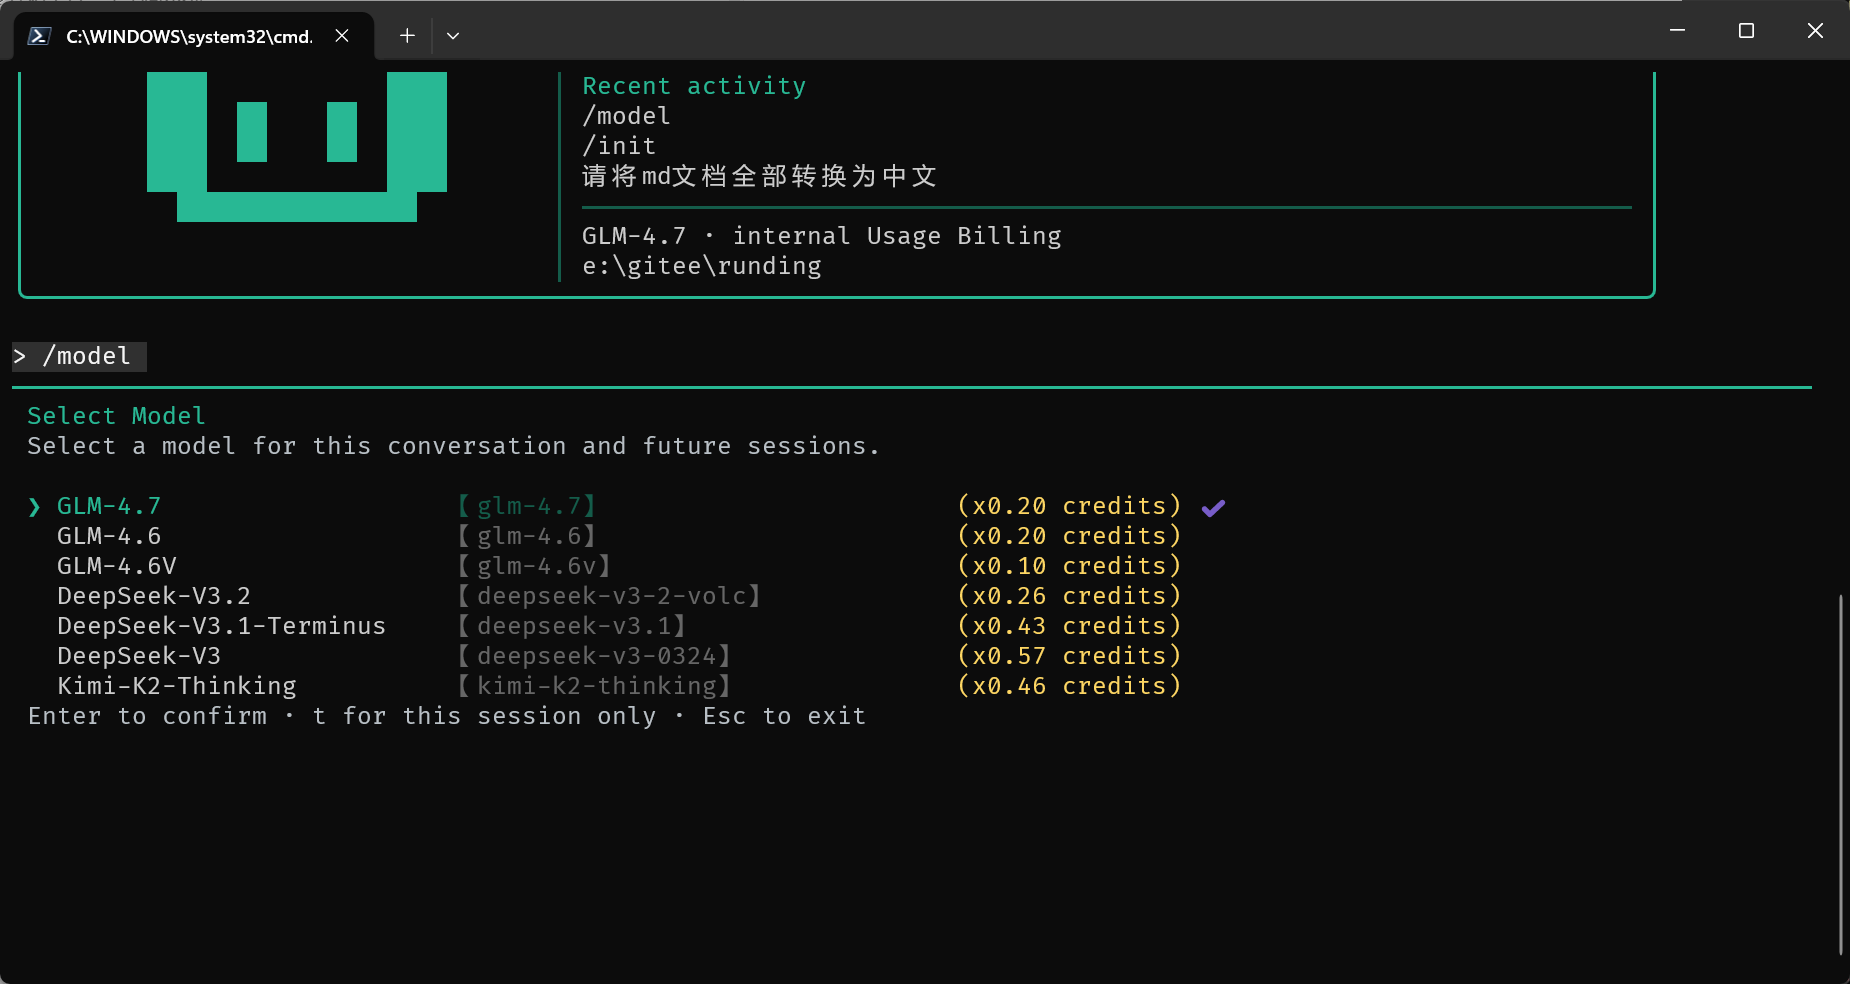This screenshot has width=1850, height=984.
Task: Expand the terminal profile dropdown arrow
Action: click(453, 36)
